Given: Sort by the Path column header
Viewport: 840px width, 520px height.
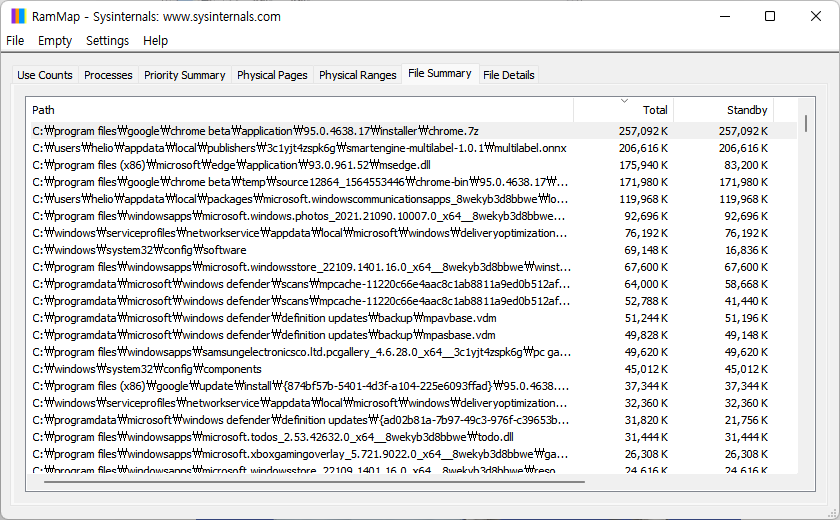Looking at the screenshot, I should 300,110.
